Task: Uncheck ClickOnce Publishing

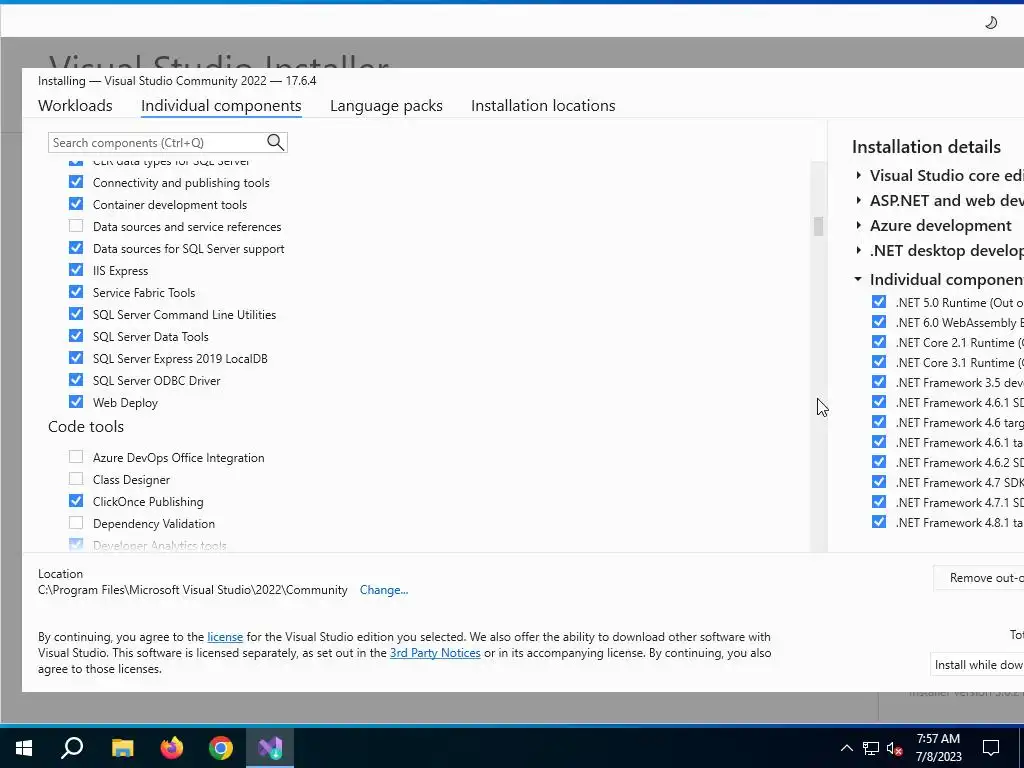Action: click(x=76, y=501)
